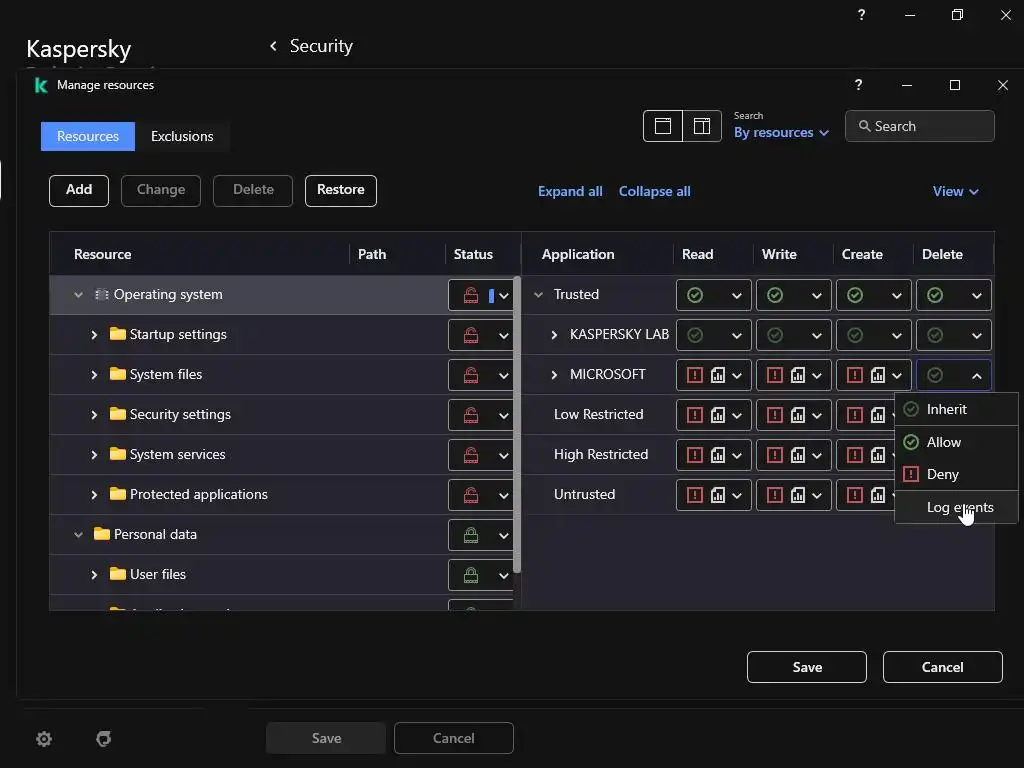Click Protected applications folder icon

tap(118, 494)
